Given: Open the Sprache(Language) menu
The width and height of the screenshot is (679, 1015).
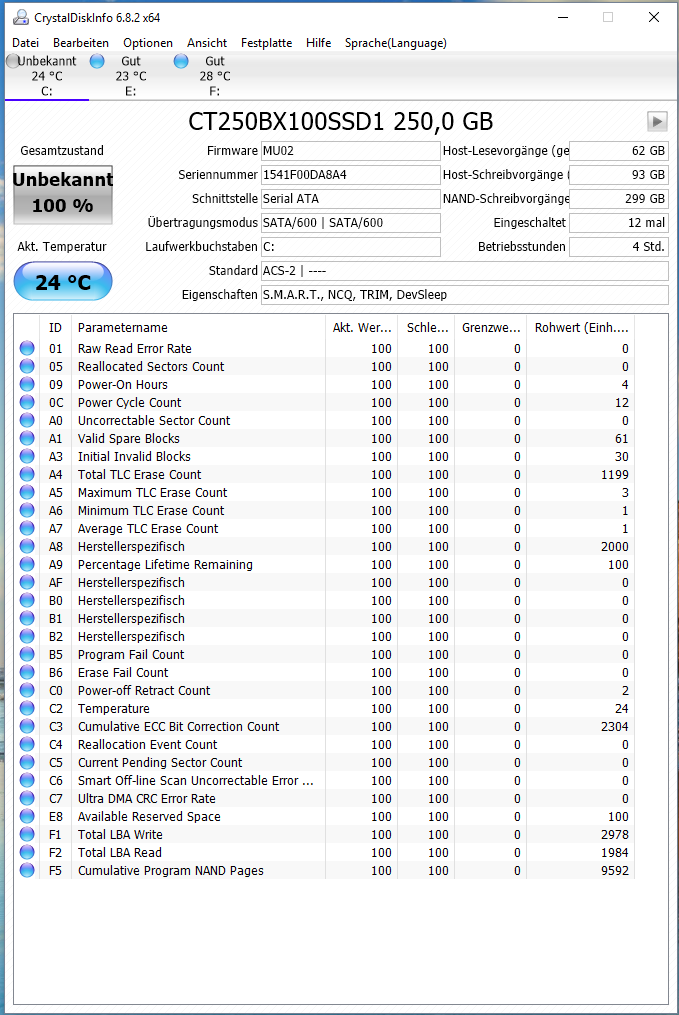Looking at the screenshot, I should (x=395, y=43).
